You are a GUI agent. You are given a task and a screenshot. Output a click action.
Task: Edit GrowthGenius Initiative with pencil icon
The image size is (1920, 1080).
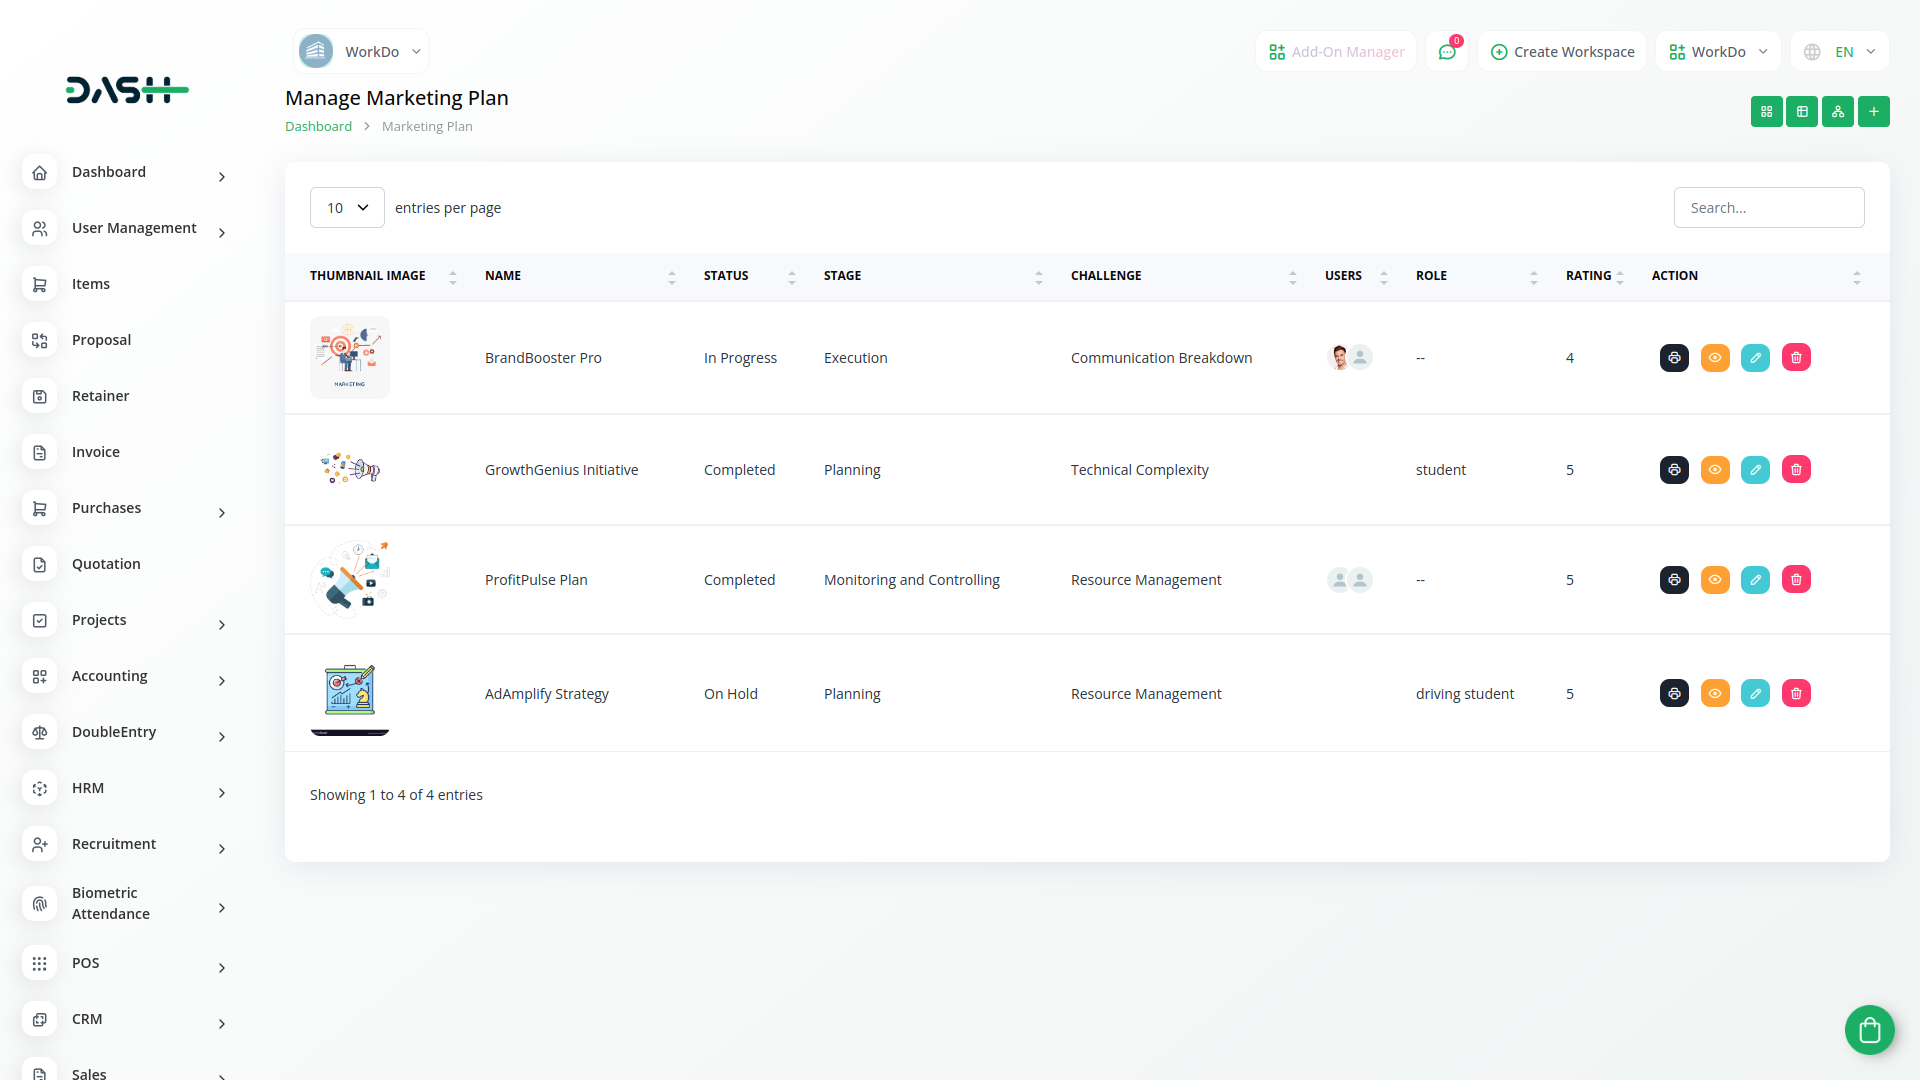pos(1755,470)
